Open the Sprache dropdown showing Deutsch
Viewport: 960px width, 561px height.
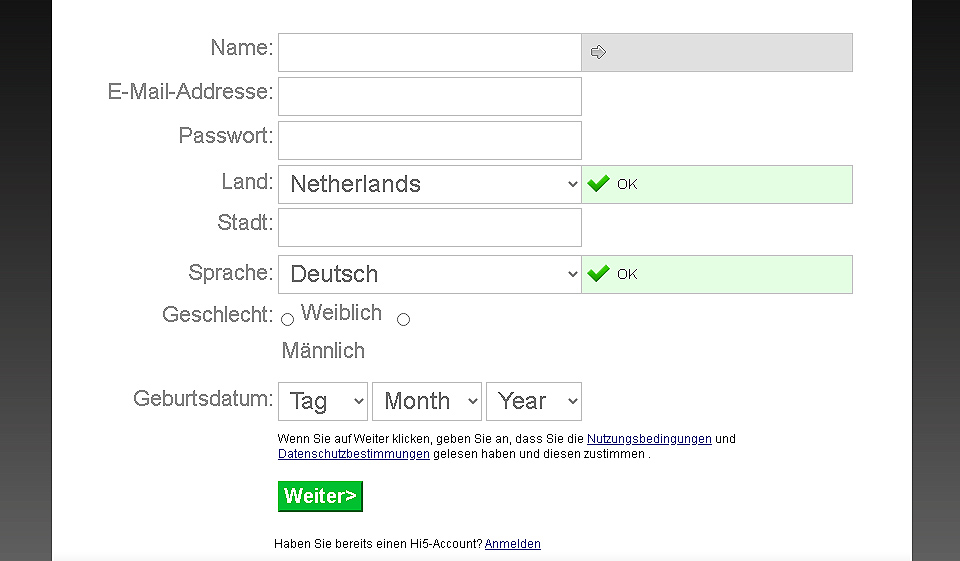tap(430, 274)
